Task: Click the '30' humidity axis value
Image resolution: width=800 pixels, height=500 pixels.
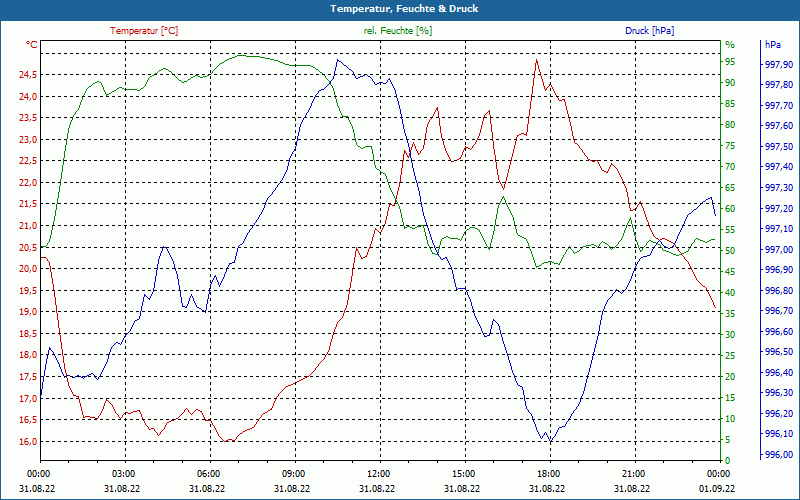Action: pyautogui.click(x=730, y=335)
